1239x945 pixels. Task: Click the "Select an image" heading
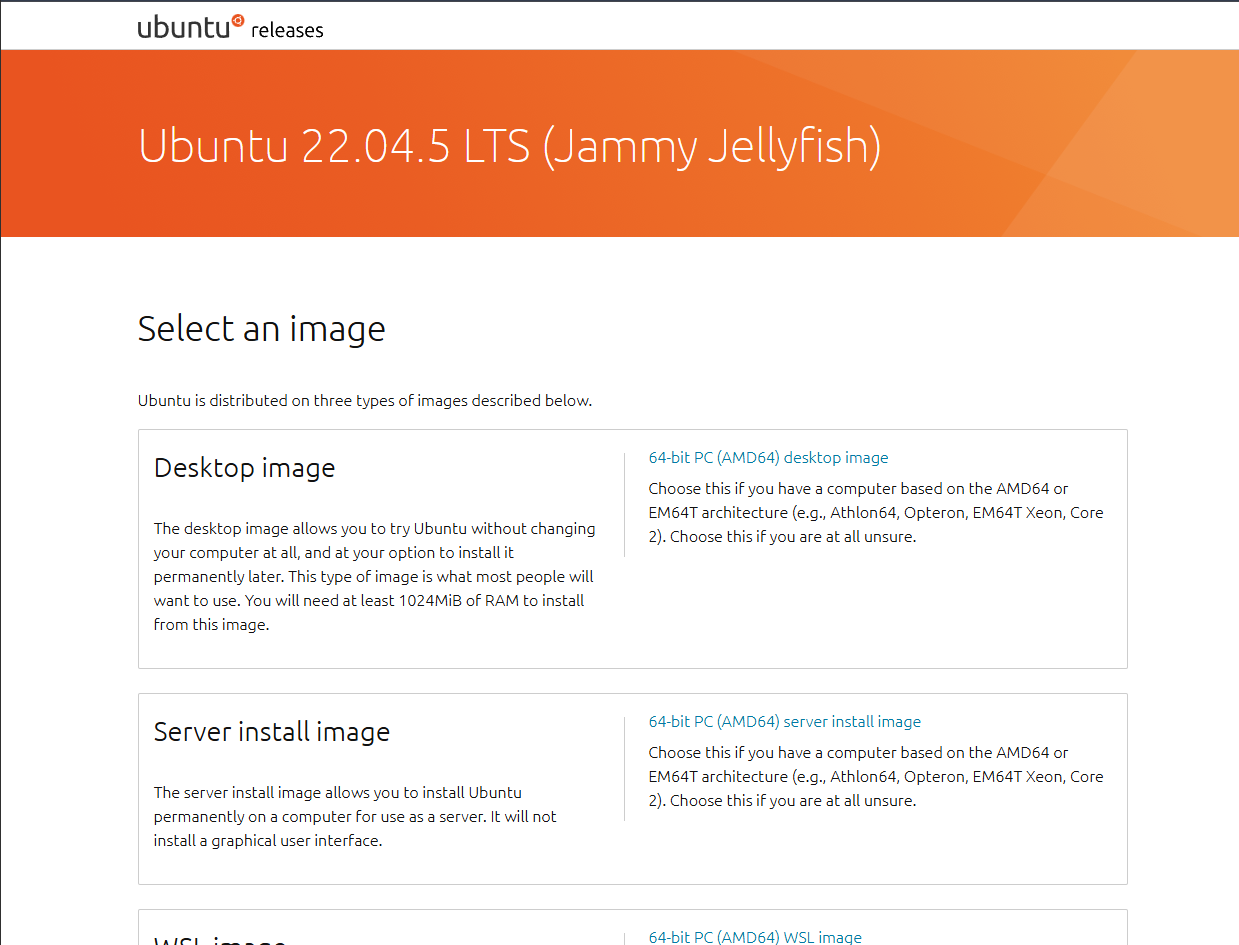point(262,328)
